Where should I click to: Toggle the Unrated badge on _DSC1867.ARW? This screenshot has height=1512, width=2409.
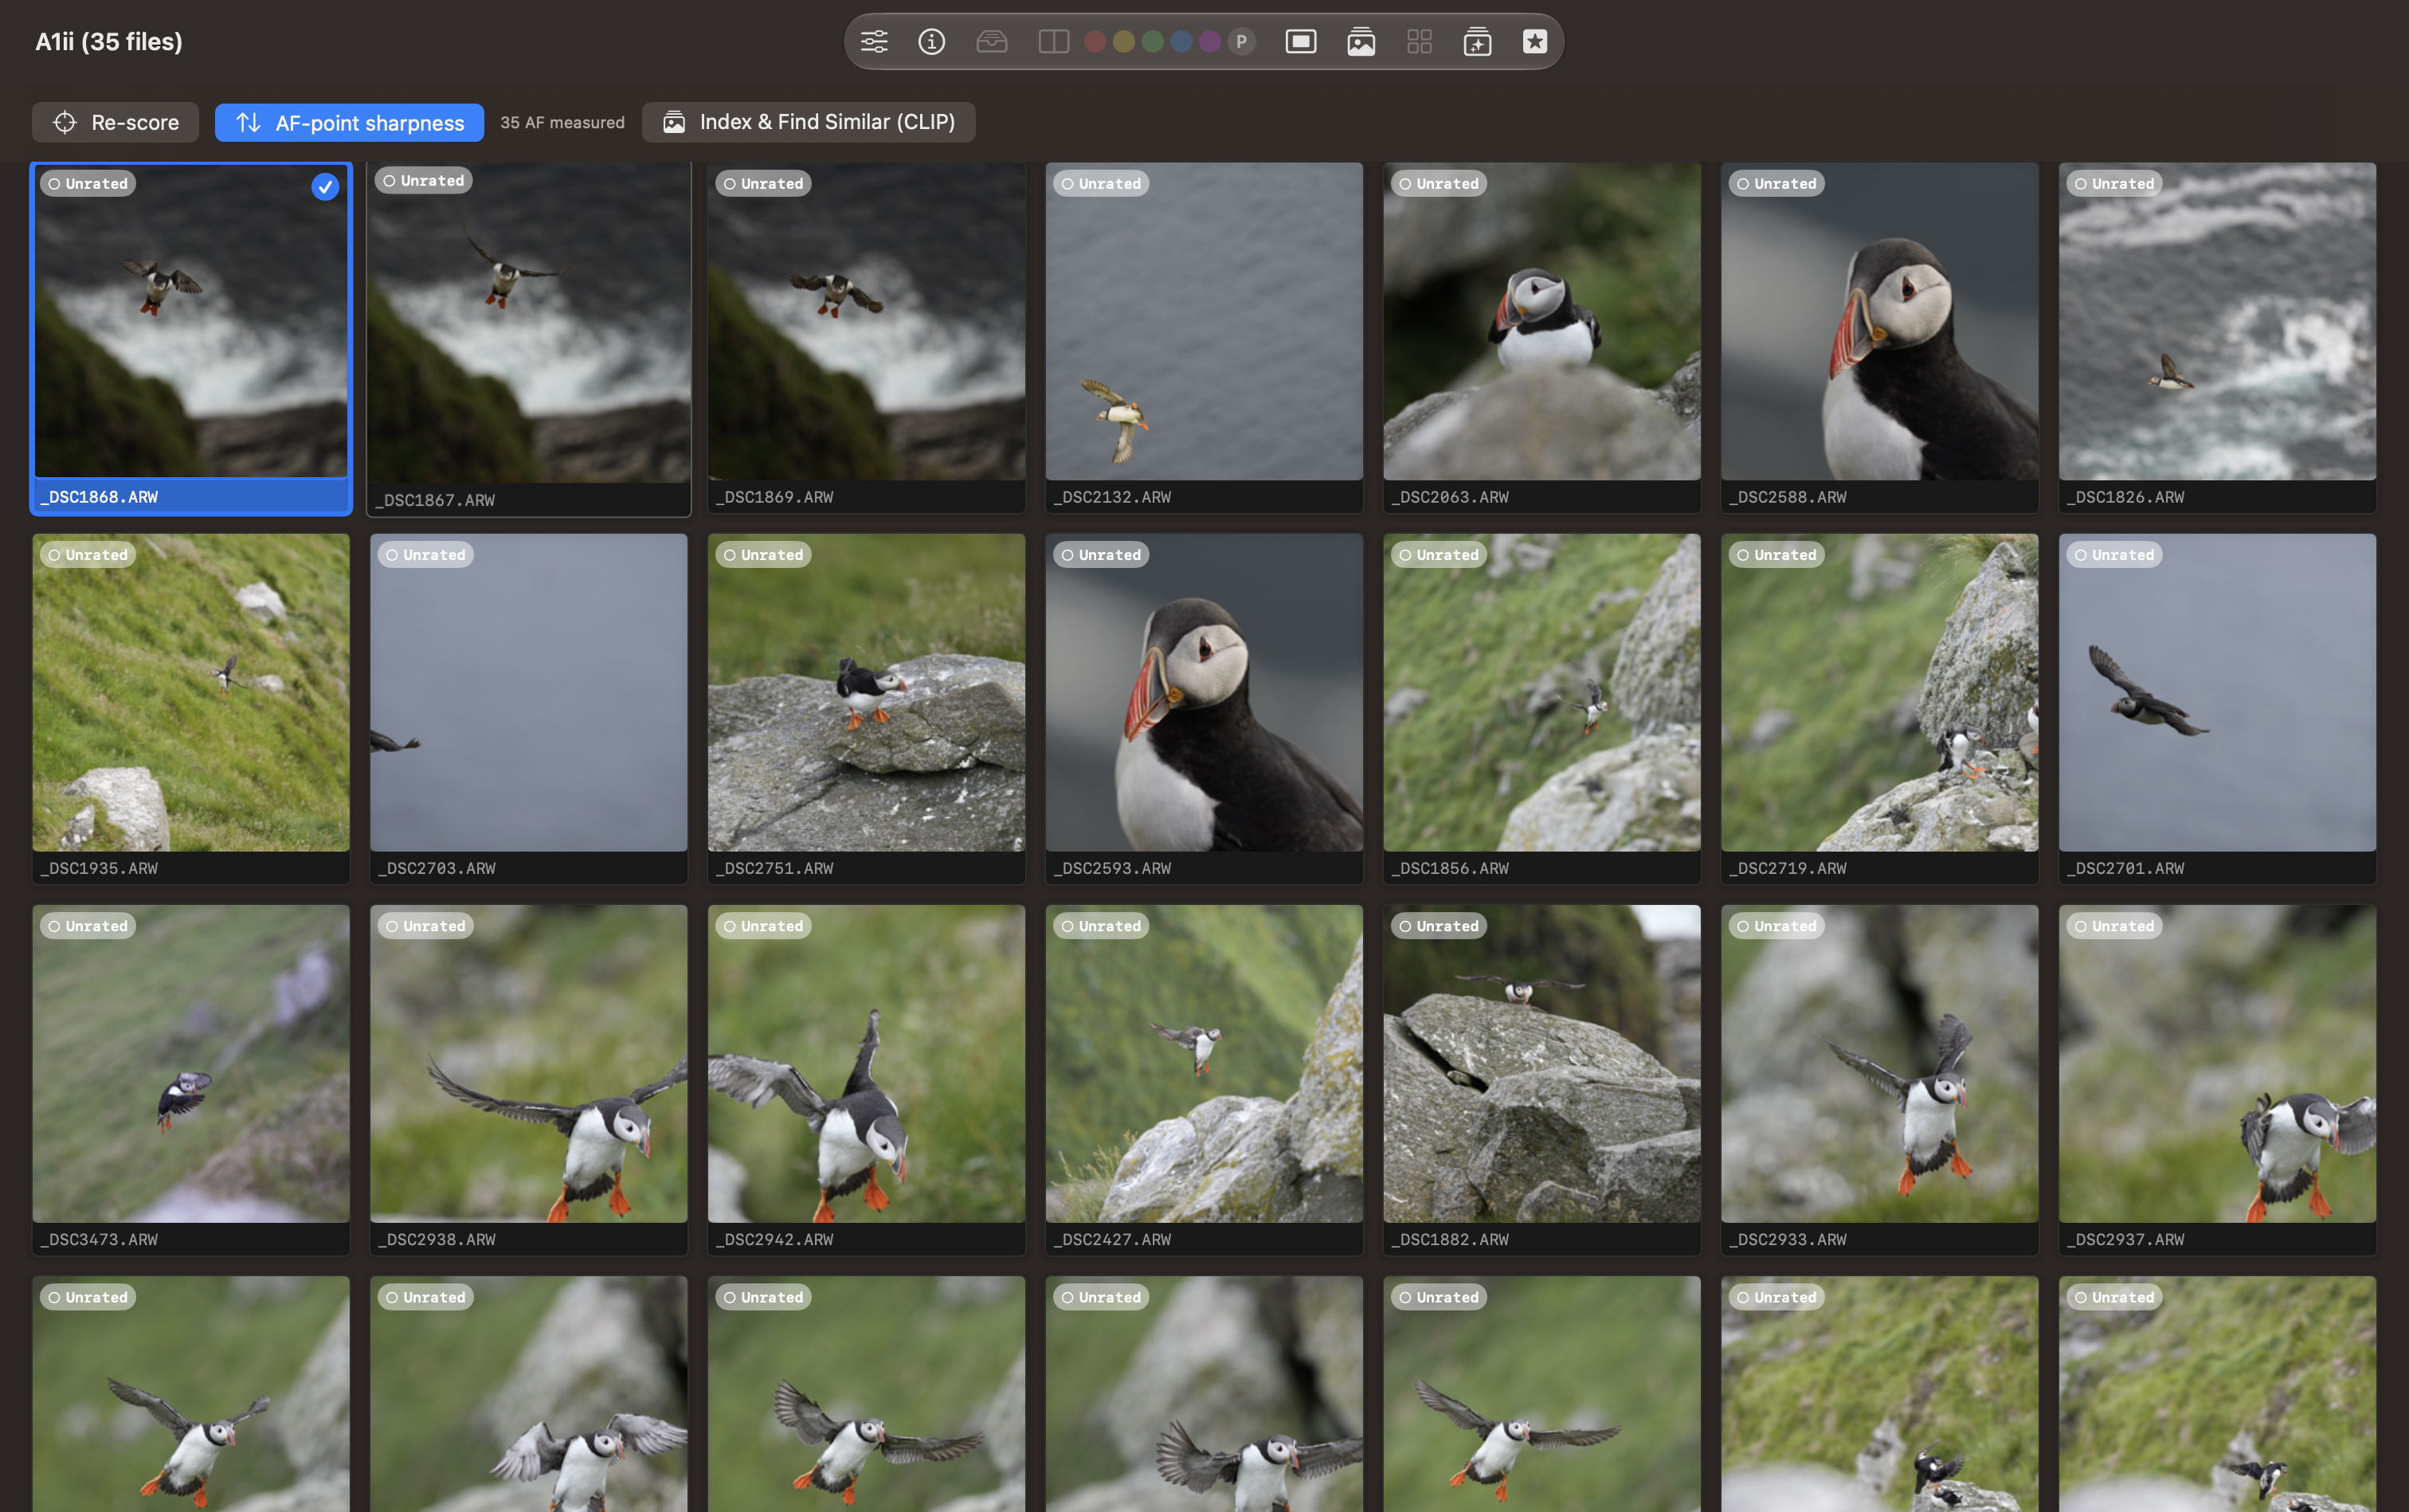click(424, 181)
